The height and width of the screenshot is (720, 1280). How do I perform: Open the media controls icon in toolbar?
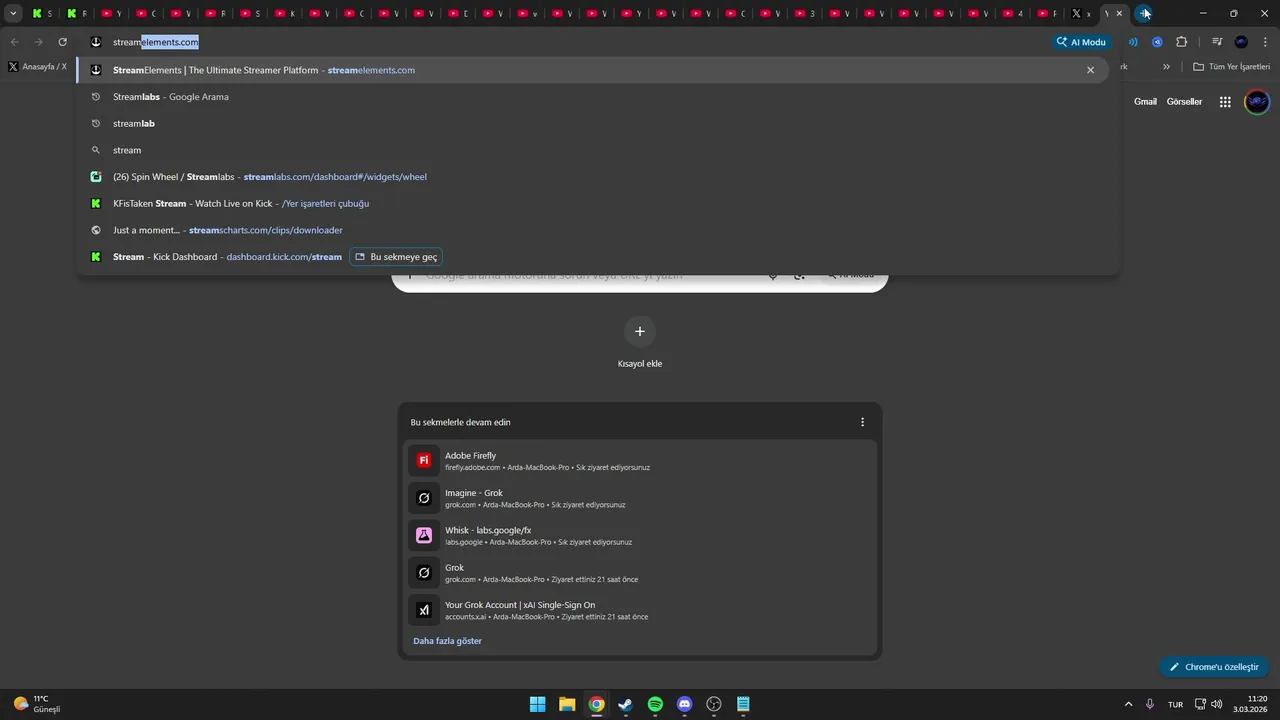1217,42
